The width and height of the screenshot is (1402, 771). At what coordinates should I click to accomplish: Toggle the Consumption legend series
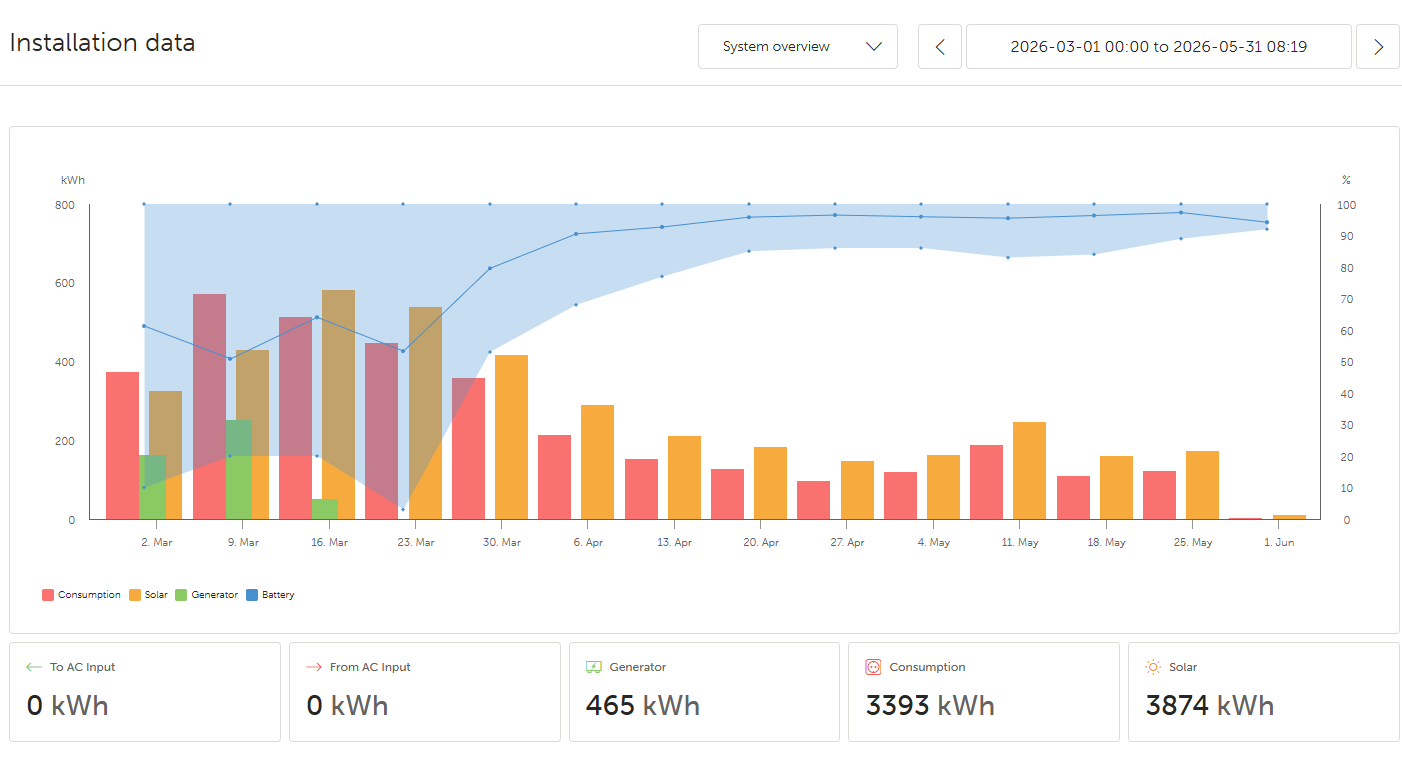tap(81, 595)
